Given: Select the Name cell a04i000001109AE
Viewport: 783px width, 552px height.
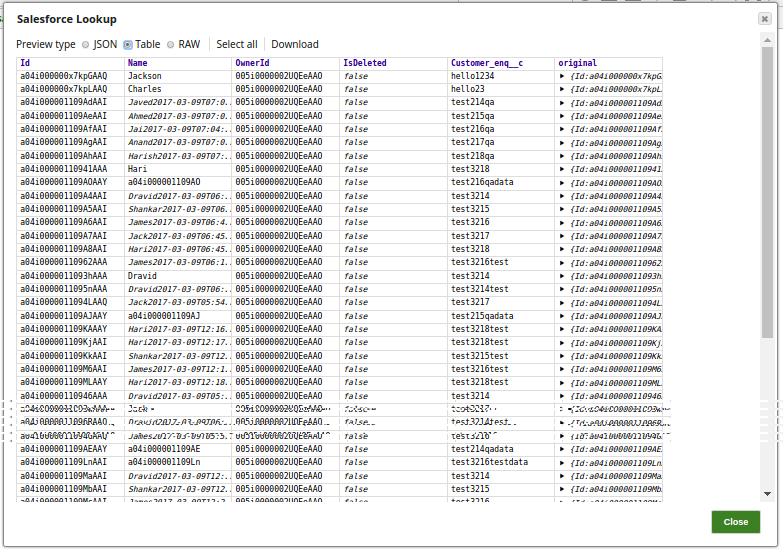Looking at the screenshot, I should pyautogui.click(x=178, y=449).
